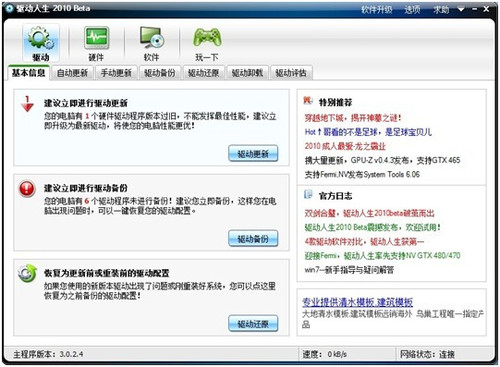Open 选项 in the title bar
500x367 pixels.
[x=412, y=9]
